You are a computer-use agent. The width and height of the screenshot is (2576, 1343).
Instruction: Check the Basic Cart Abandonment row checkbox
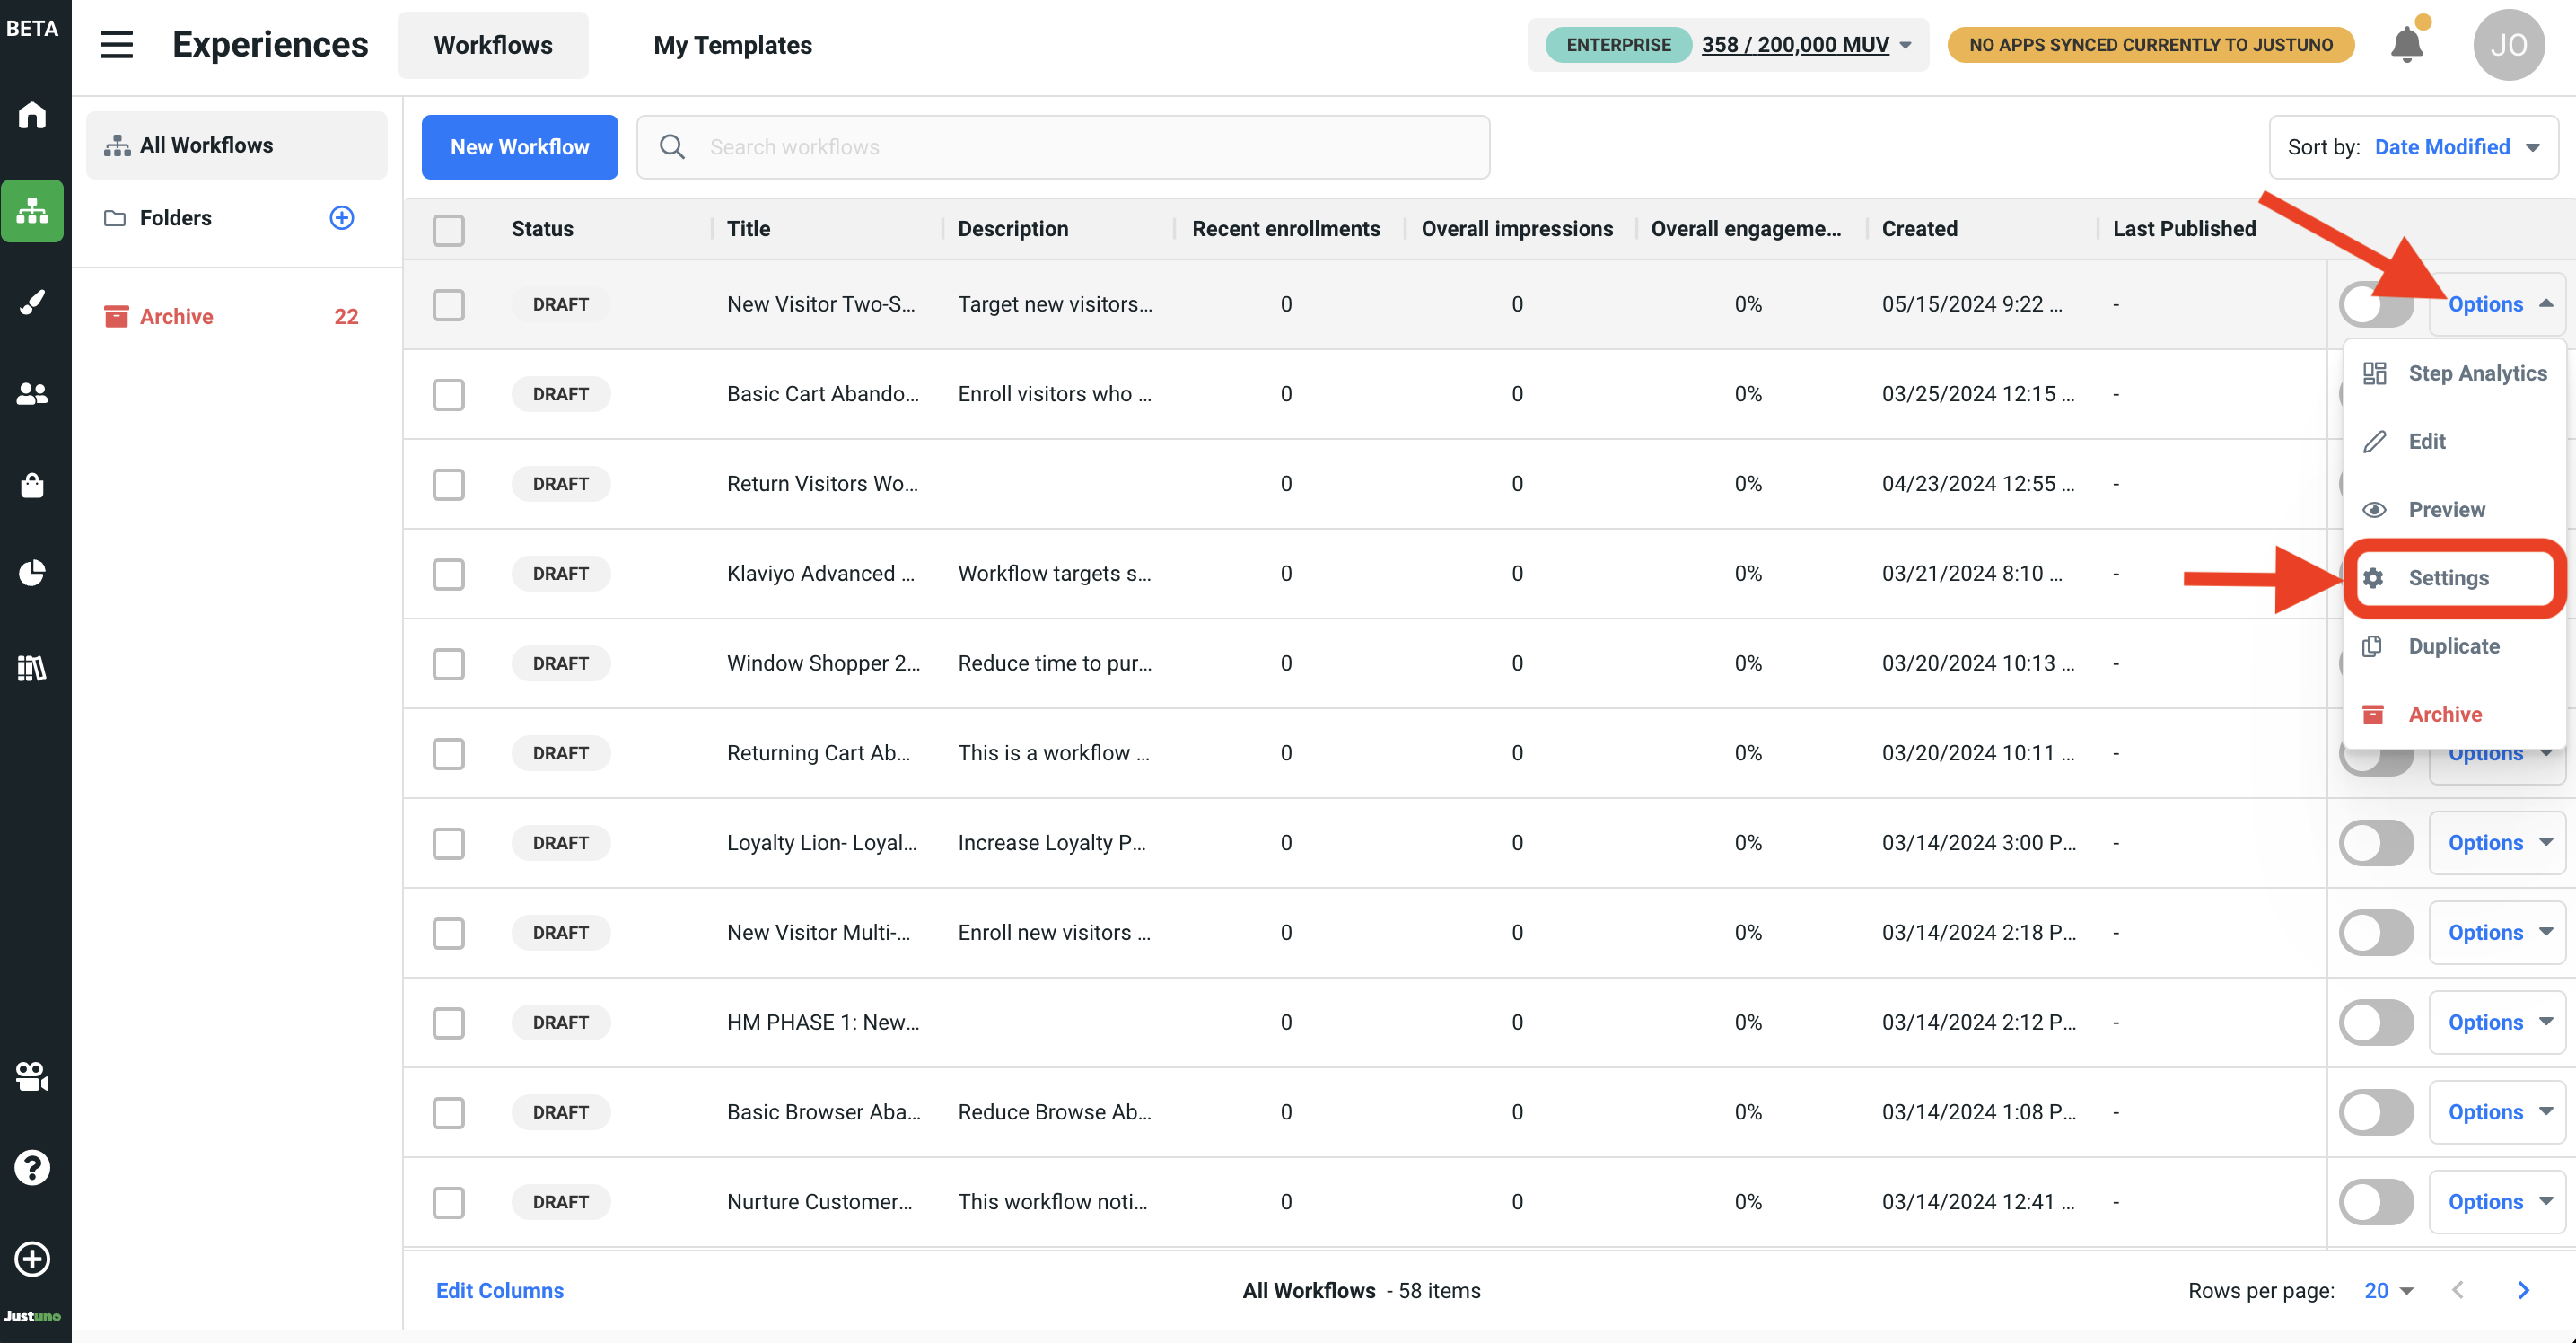(x=448, y=394)
